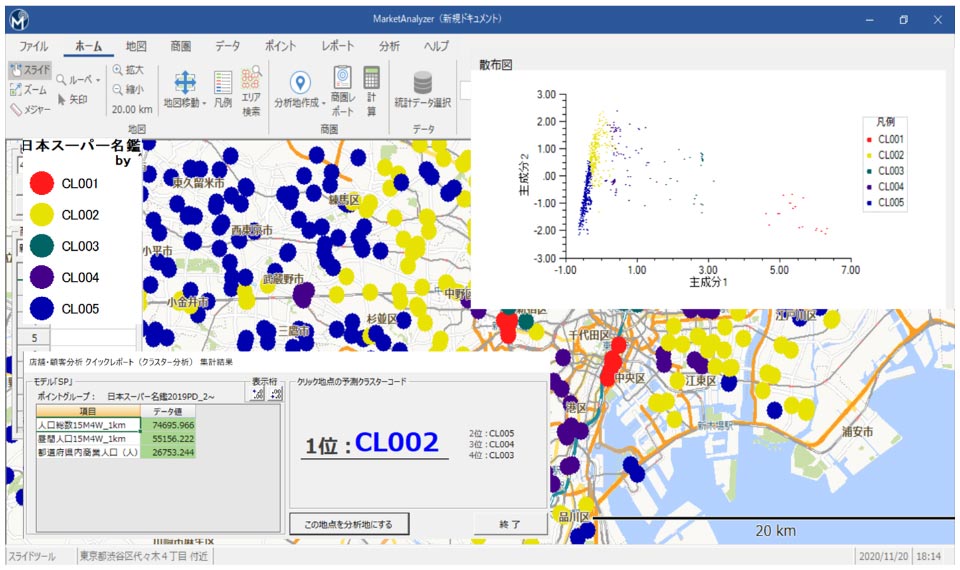Select the ズーム zoom tool
This screenshot has width=960, height=570.
pos(29,90)
